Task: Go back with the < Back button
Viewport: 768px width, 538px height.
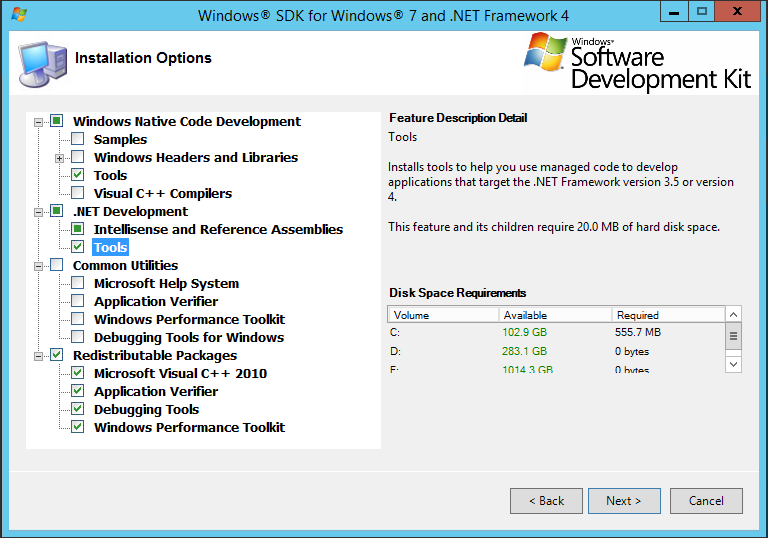Action: [x=546, y=501]
